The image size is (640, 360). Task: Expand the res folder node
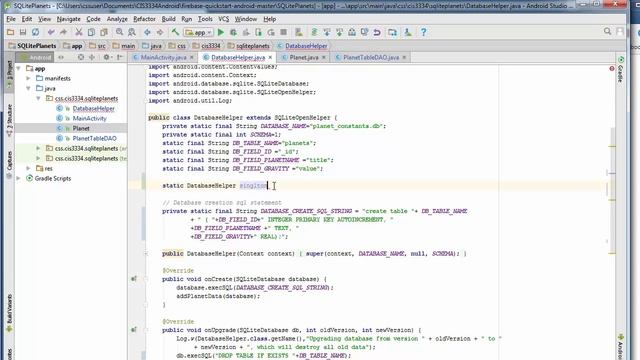29,169
